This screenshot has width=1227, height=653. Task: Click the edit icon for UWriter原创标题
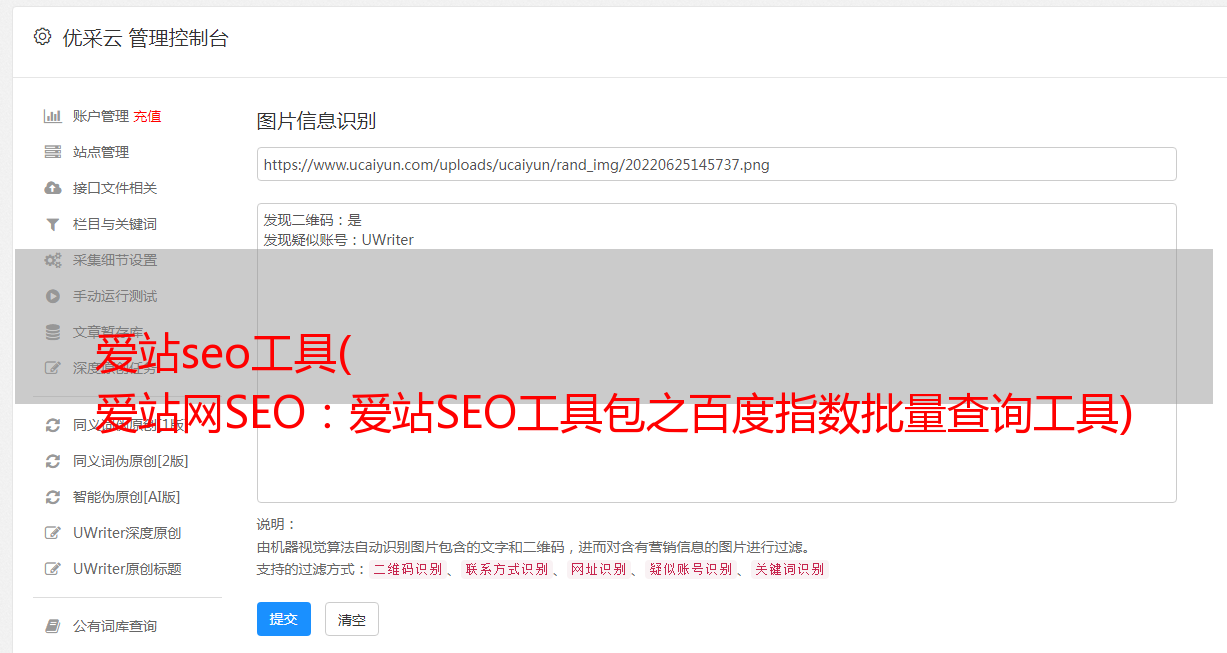[x=53, y=569]
